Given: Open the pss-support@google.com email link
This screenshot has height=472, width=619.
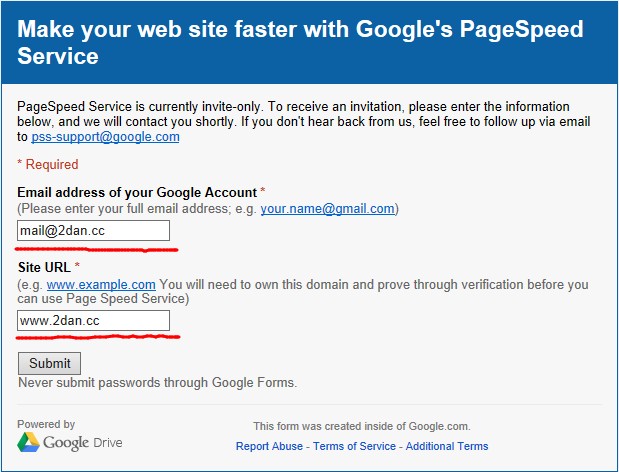Looking at the screenshot, I should [x=105, y=137].
